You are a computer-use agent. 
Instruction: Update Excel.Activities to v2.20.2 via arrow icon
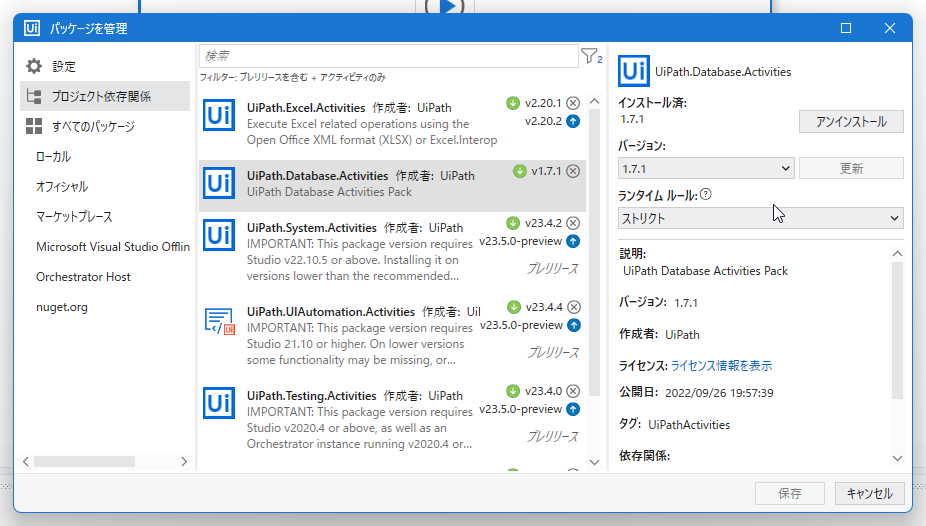pos(573,121)
